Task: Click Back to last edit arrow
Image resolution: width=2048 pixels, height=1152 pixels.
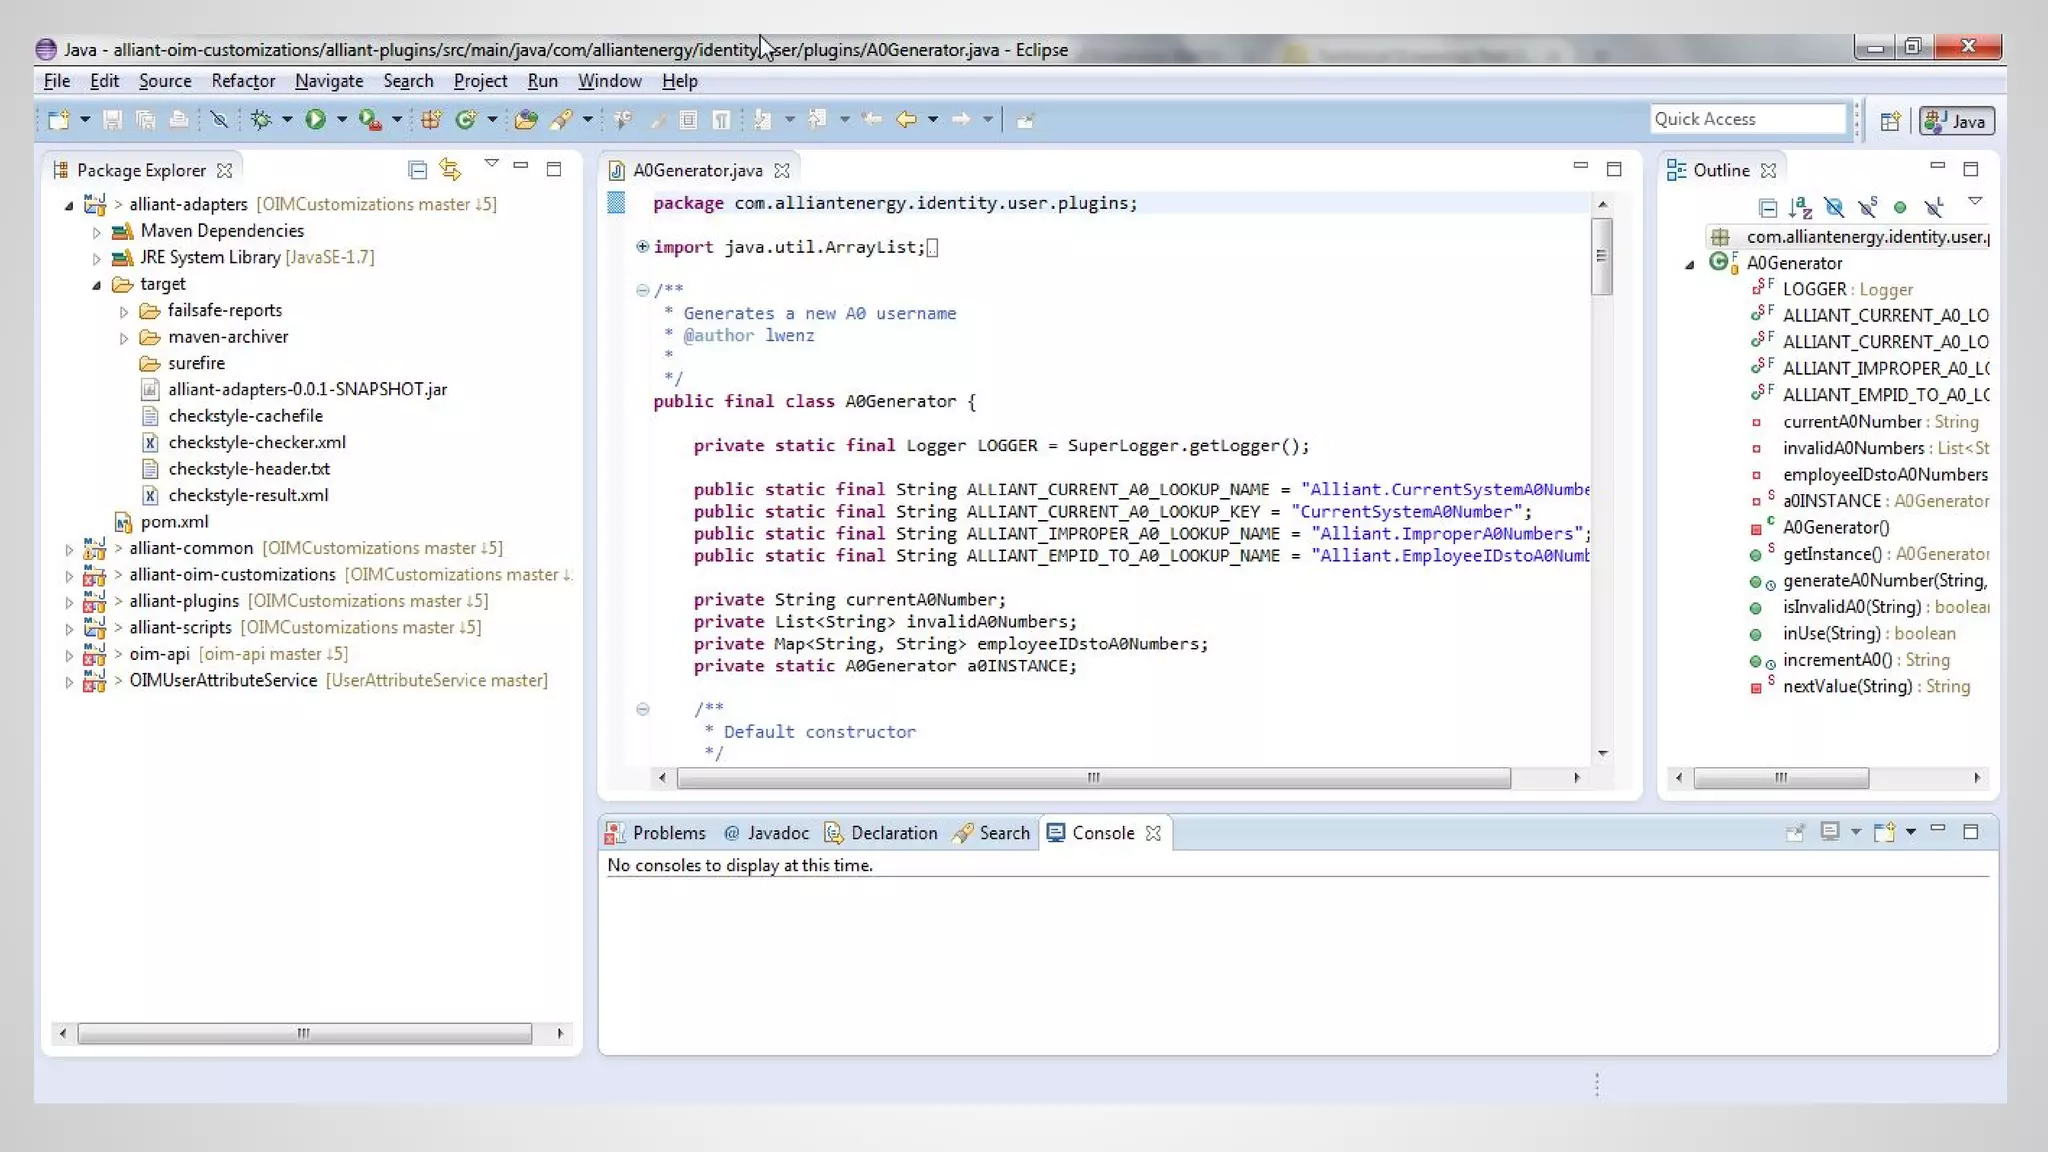Action: click(872, 120)
